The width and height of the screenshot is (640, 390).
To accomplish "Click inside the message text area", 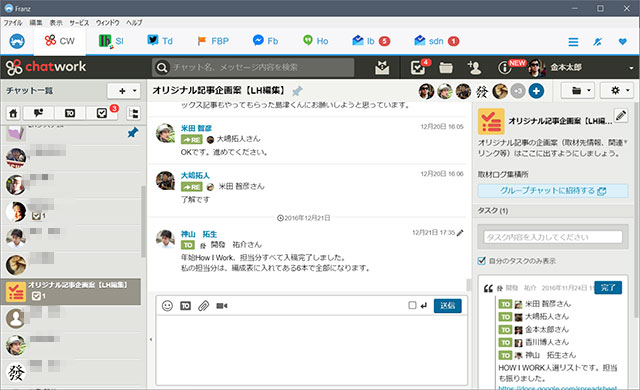I will click(x=312, y=350).
